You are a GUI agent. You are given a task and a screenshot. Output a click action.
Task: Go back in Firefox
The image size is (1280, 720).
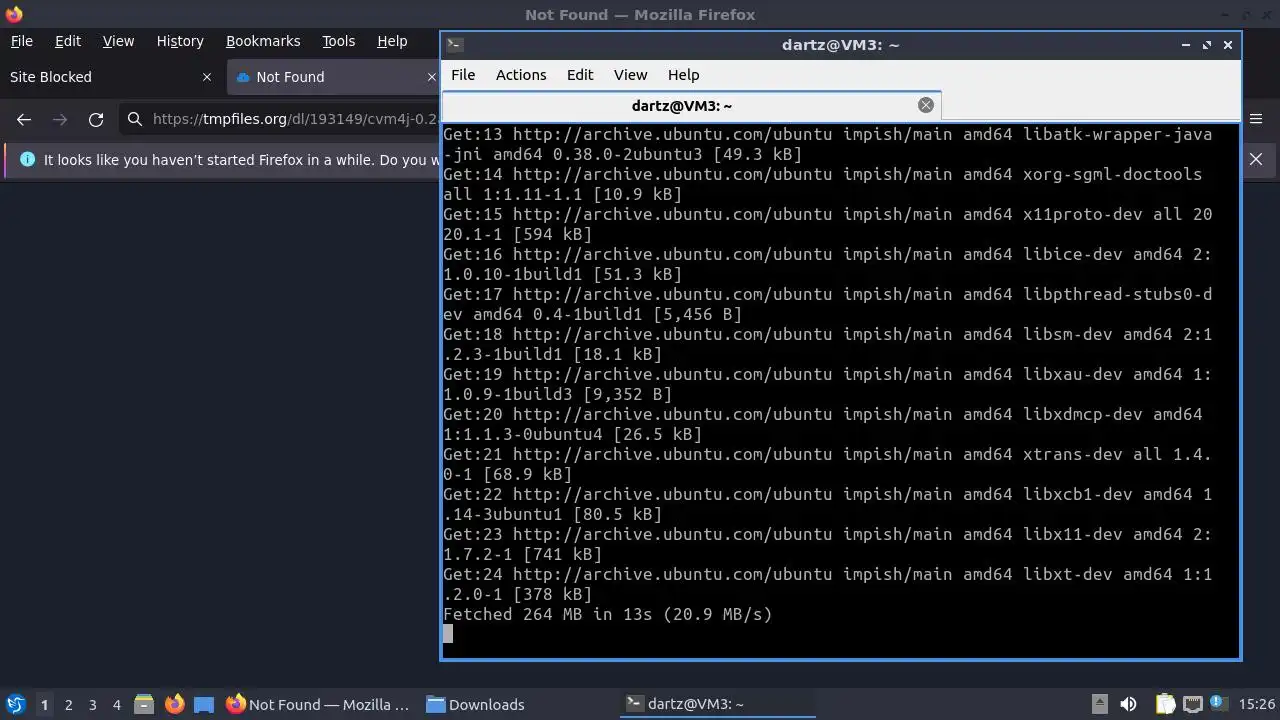tap(24, 119)
